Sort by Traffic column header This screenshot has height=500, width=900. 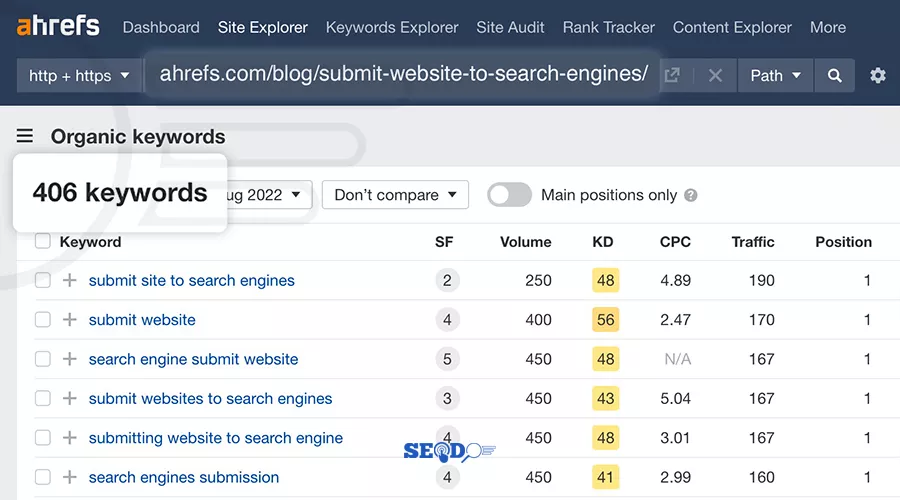(752, 242)
